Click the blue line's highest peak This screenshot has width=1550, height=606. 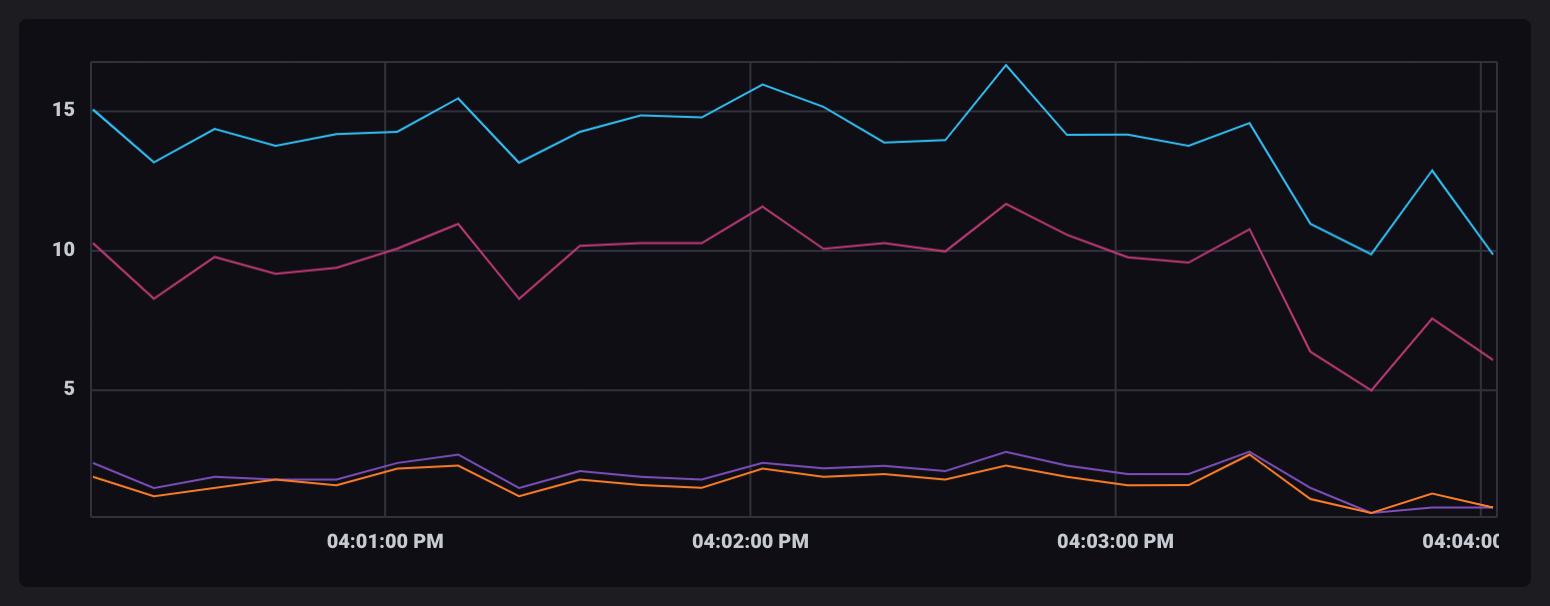coord(1006,65)
